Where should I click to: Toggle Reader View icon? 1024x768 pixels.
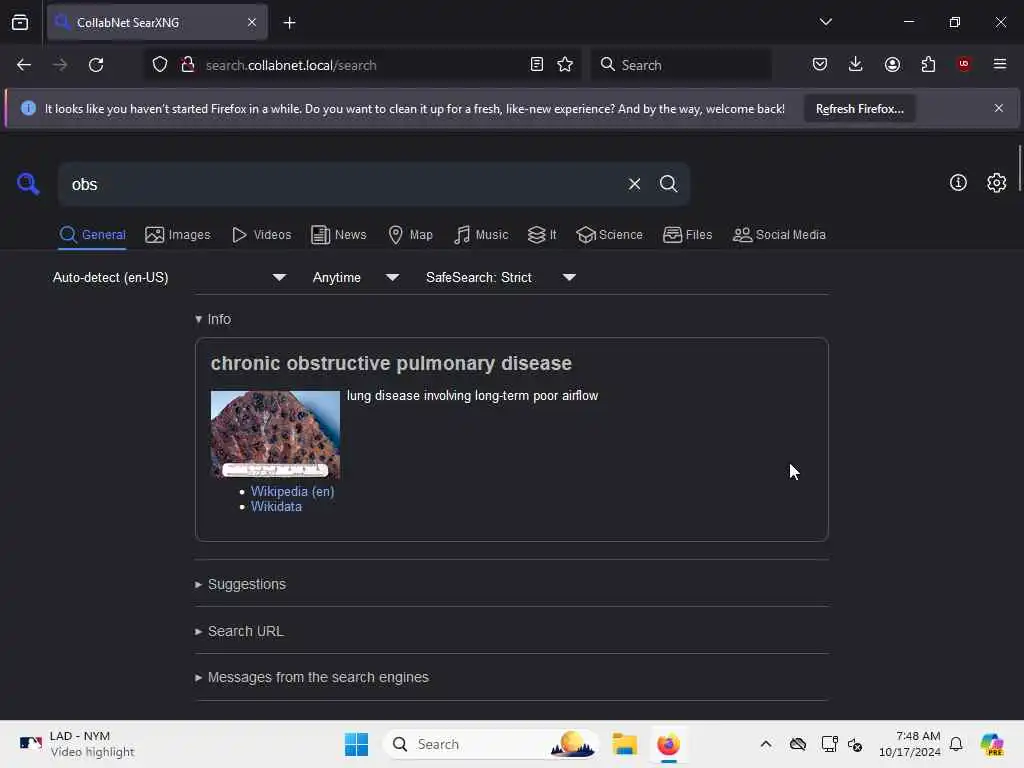[537, 65]
